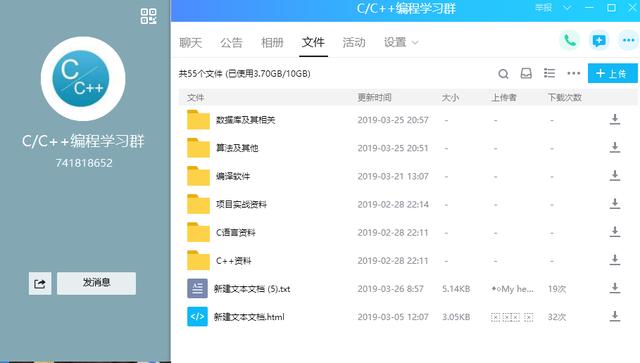Download the 项目实战资料 folder
The image size is (640, 363).
click(x=615, y=204)
